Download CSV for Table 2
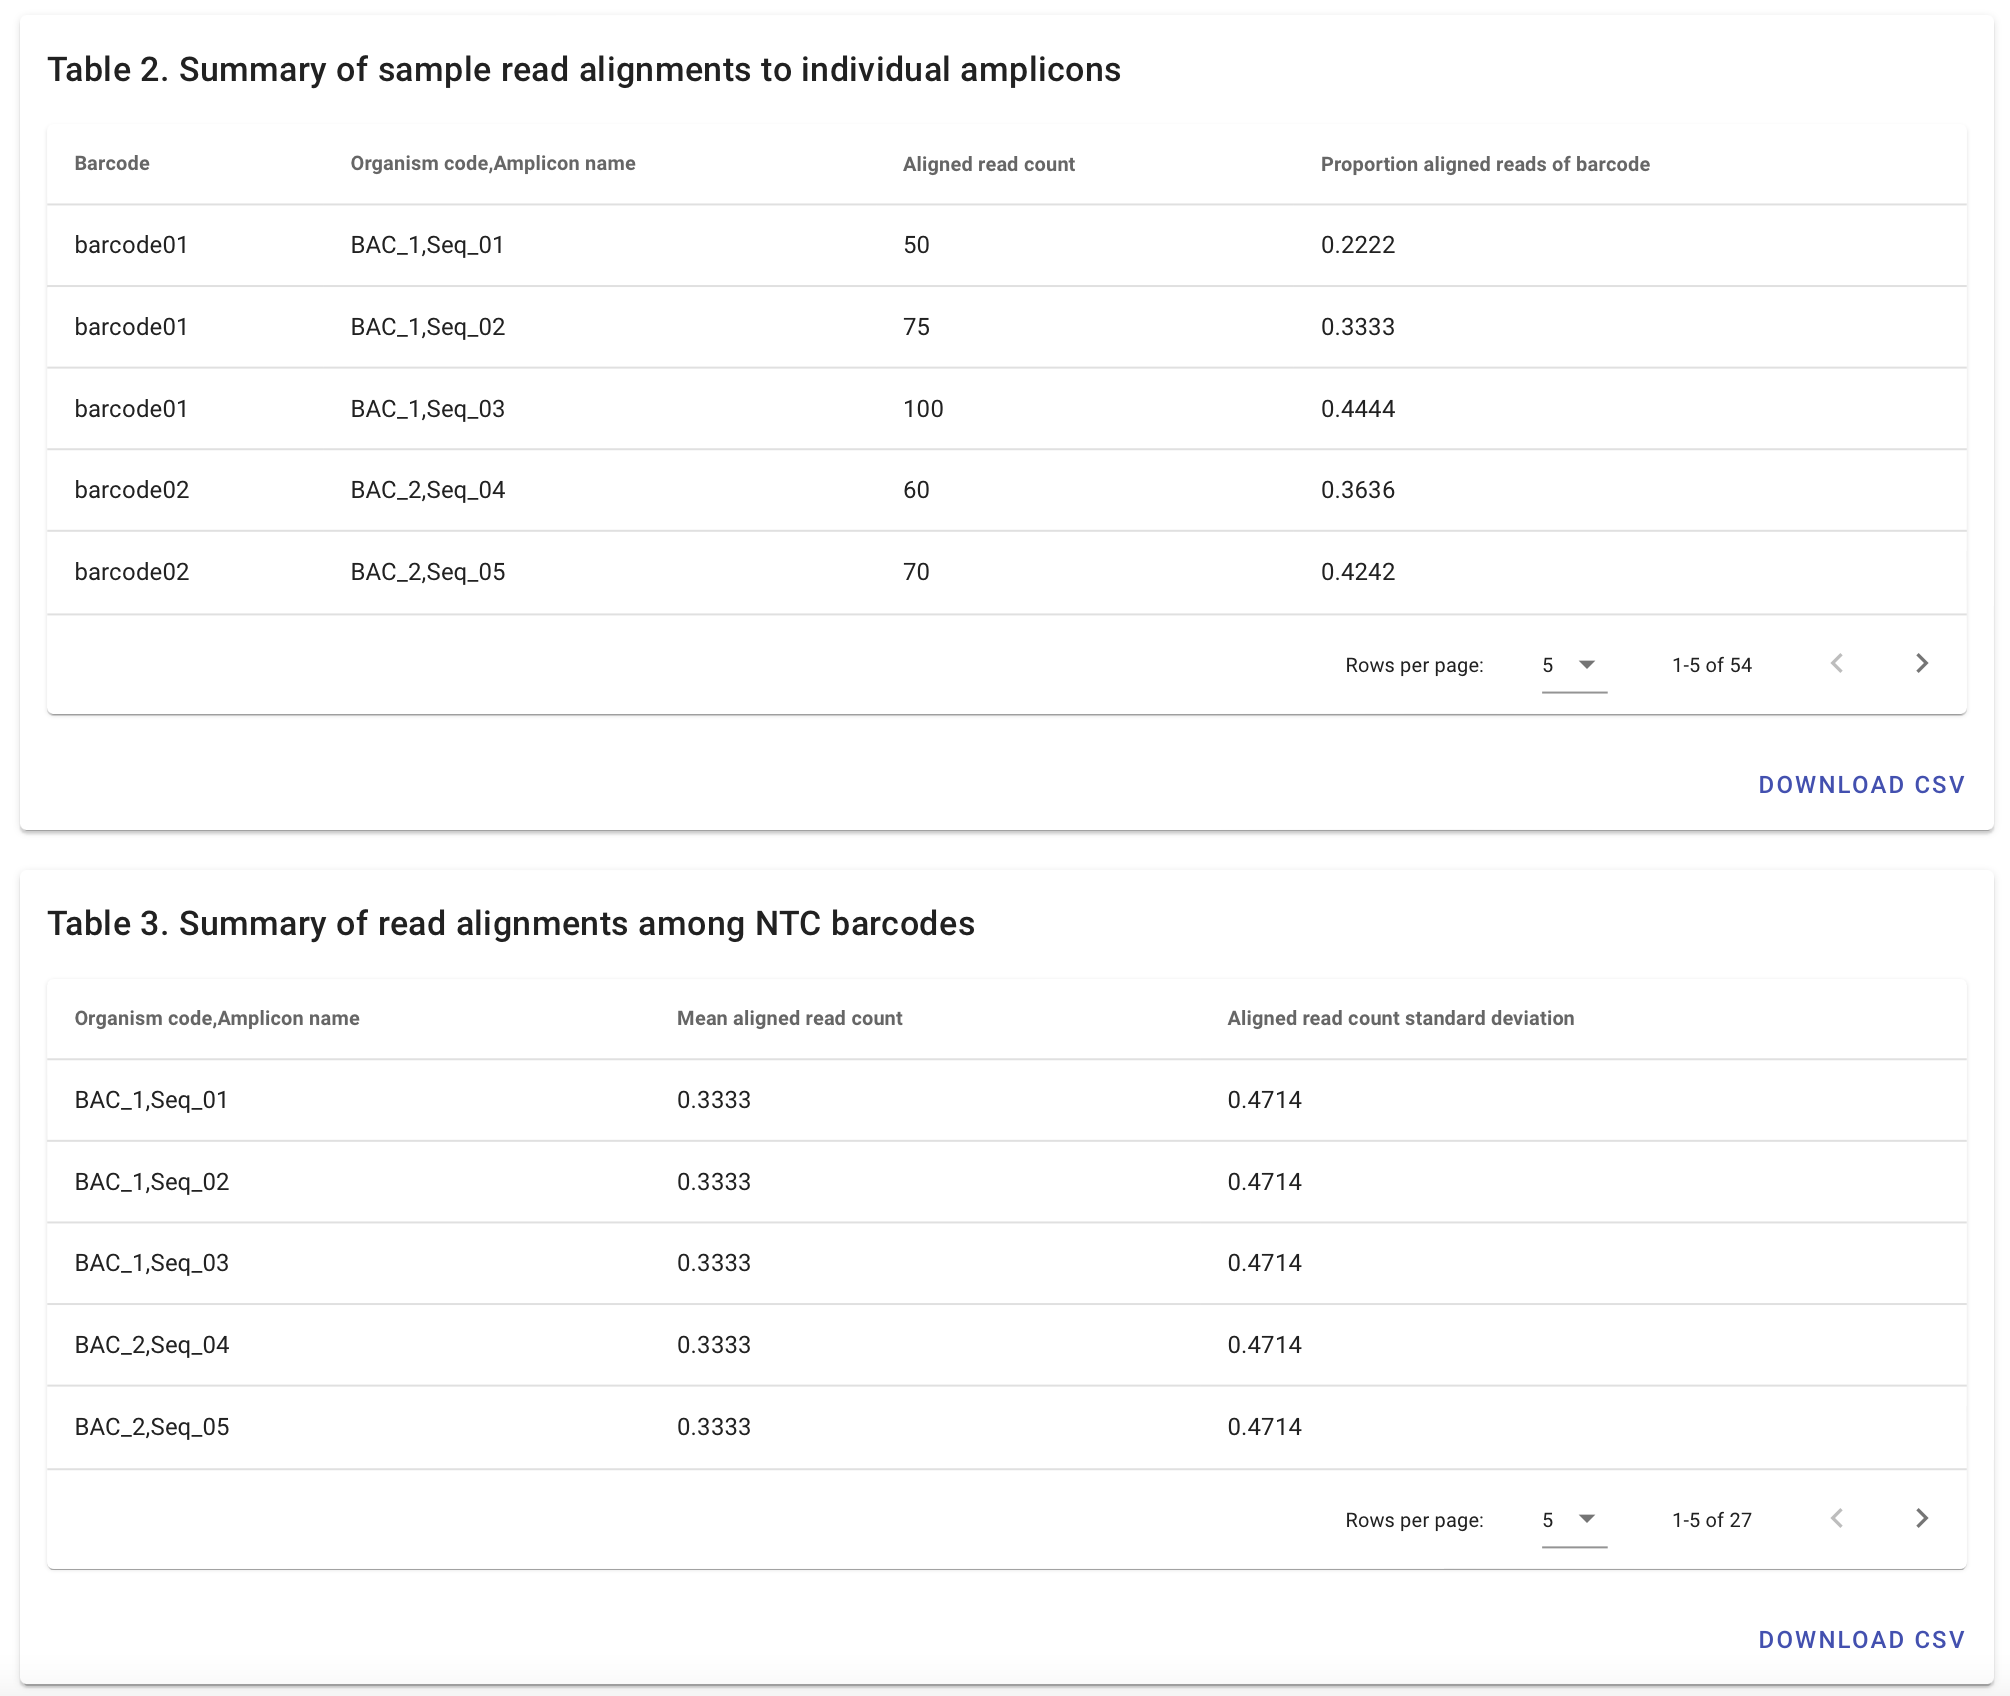Image resolution: width=2010 pixels, height=1696 pixels. pos(1862,785)
